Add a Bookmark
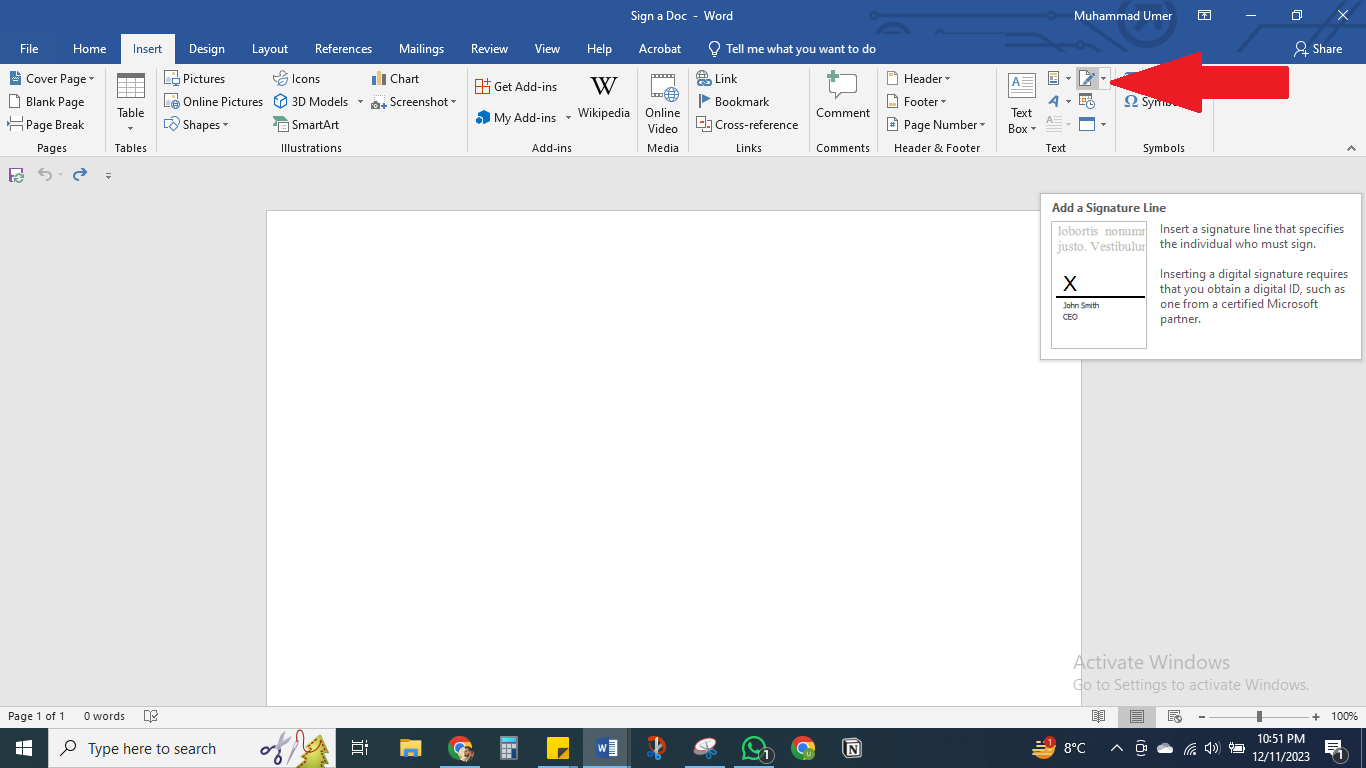 (x=733, y=101)
